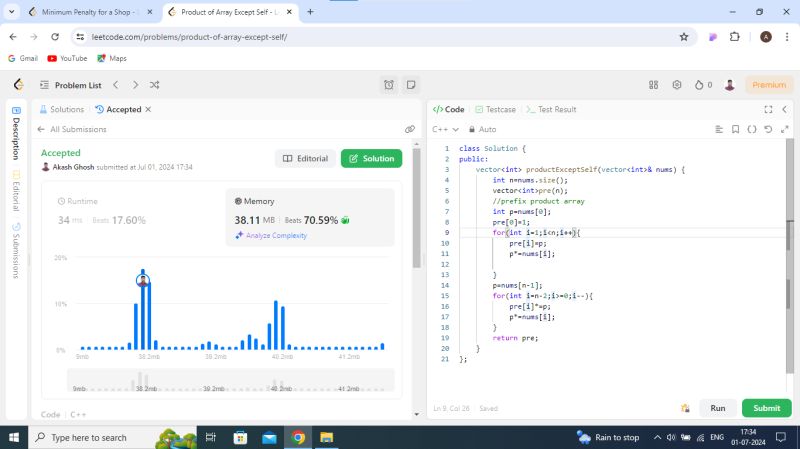
Task: Open Maps bookmark
Action: (112, 58)
